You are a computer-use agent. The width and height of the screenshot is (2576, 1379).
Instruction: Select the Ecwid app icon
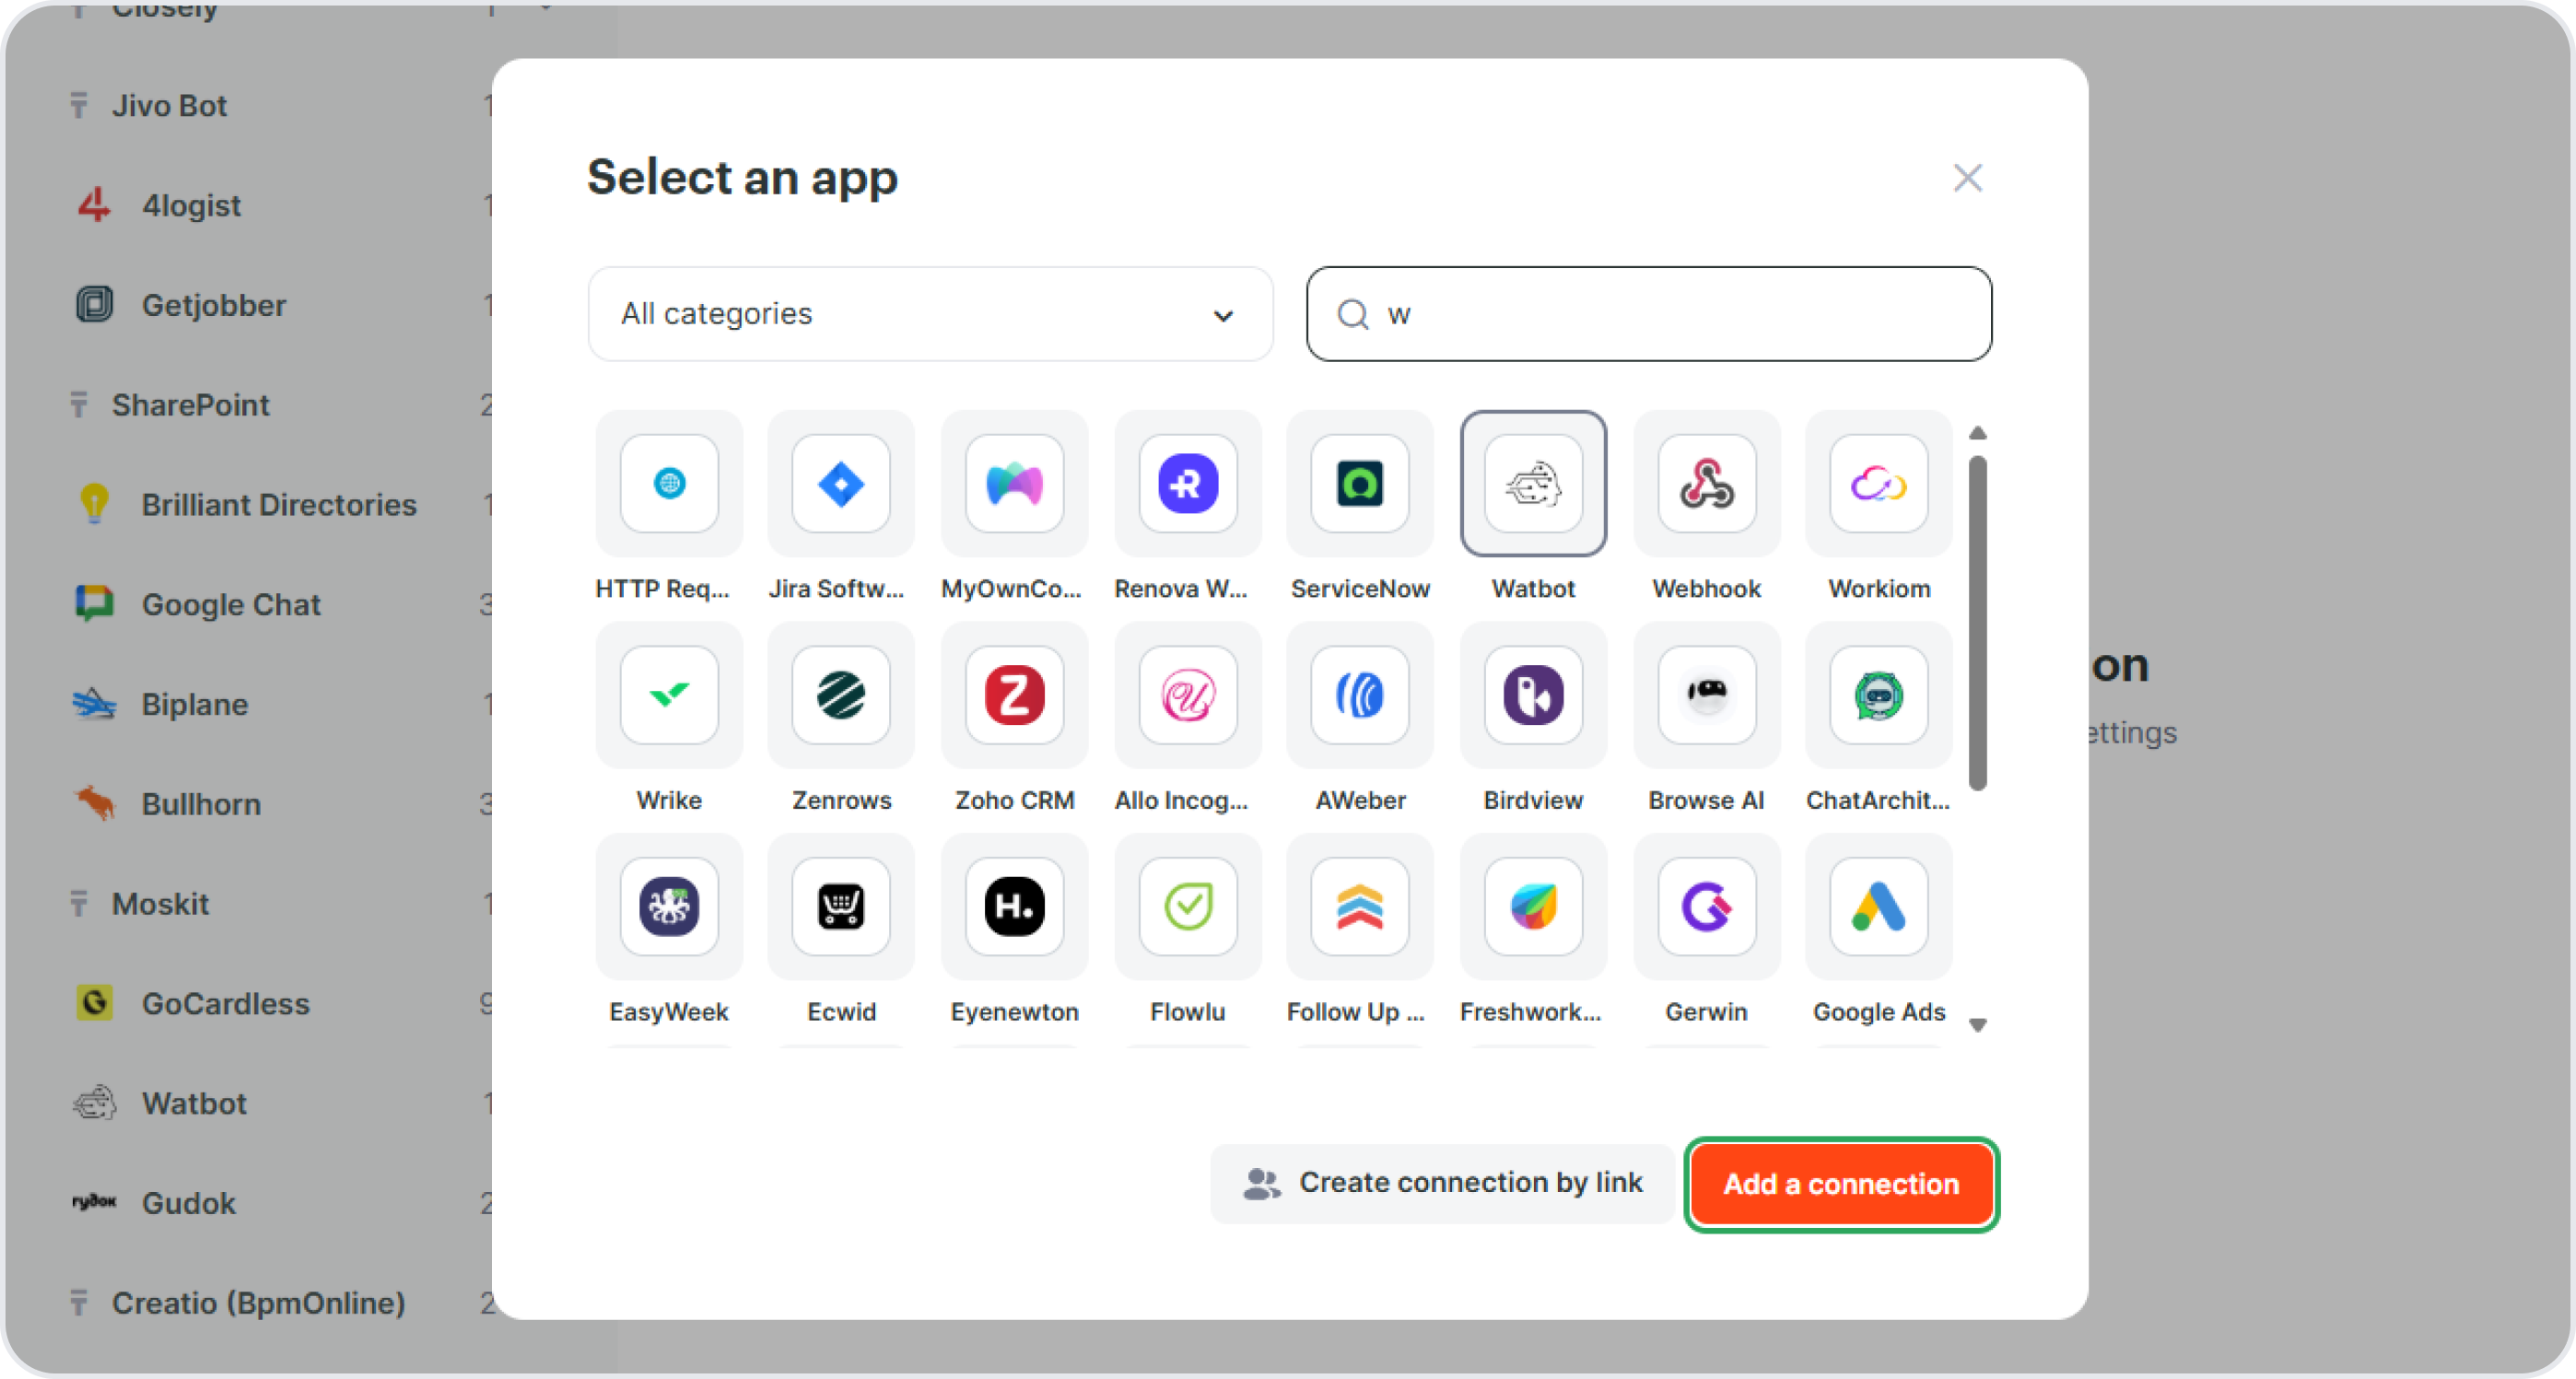[841, 907]
